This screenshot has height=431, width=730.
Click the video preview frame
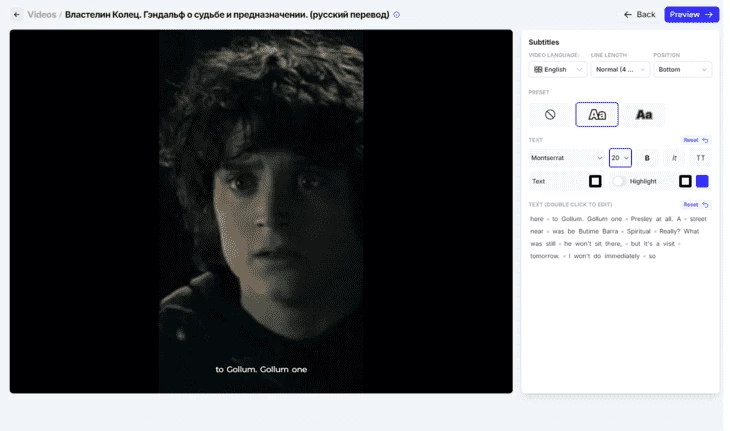[x=261, y=212]
